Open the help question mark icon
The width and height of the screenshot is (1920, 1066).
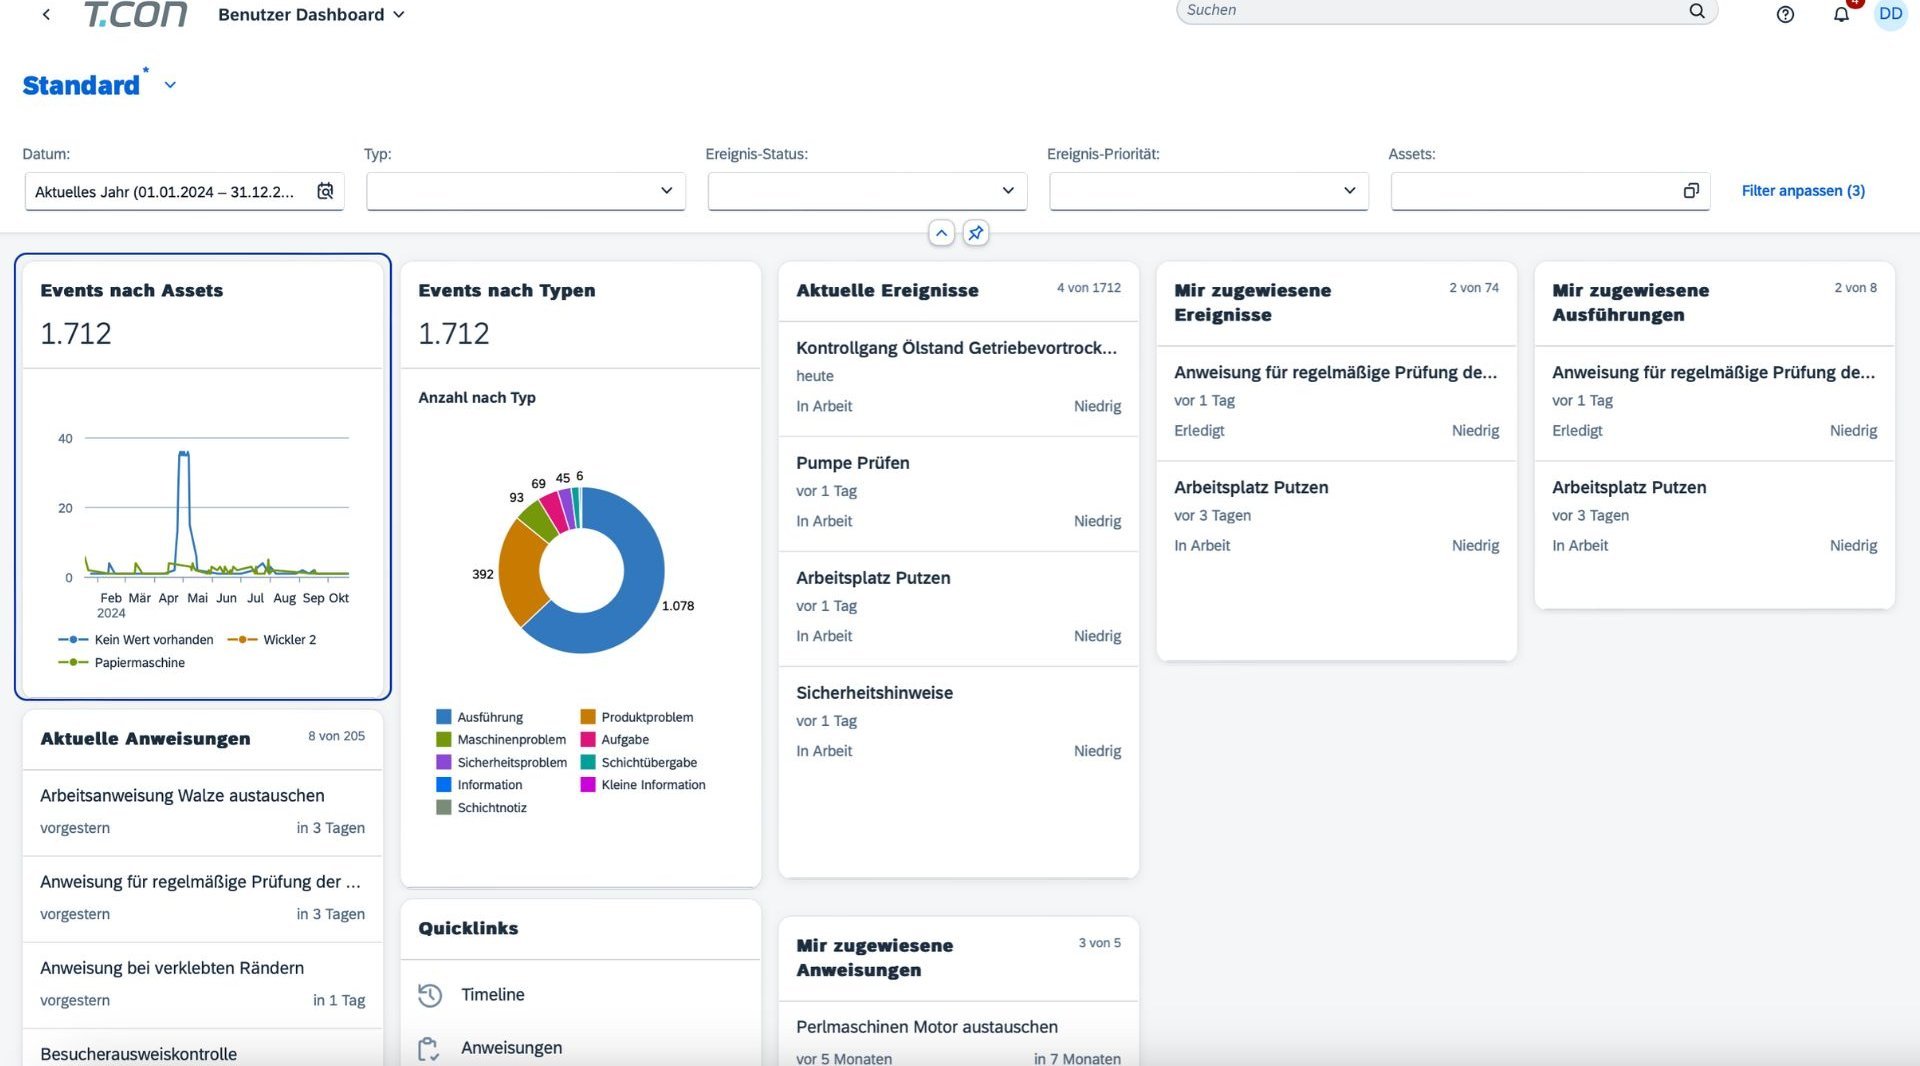1785,14
